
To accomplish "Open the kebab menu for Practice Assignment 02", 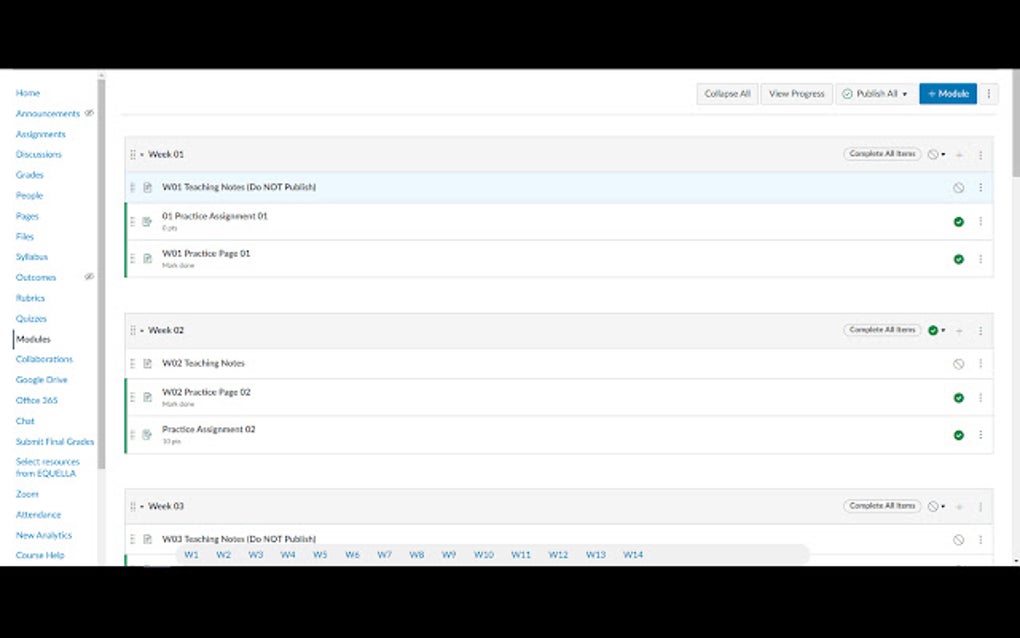I will pos(981,434).
